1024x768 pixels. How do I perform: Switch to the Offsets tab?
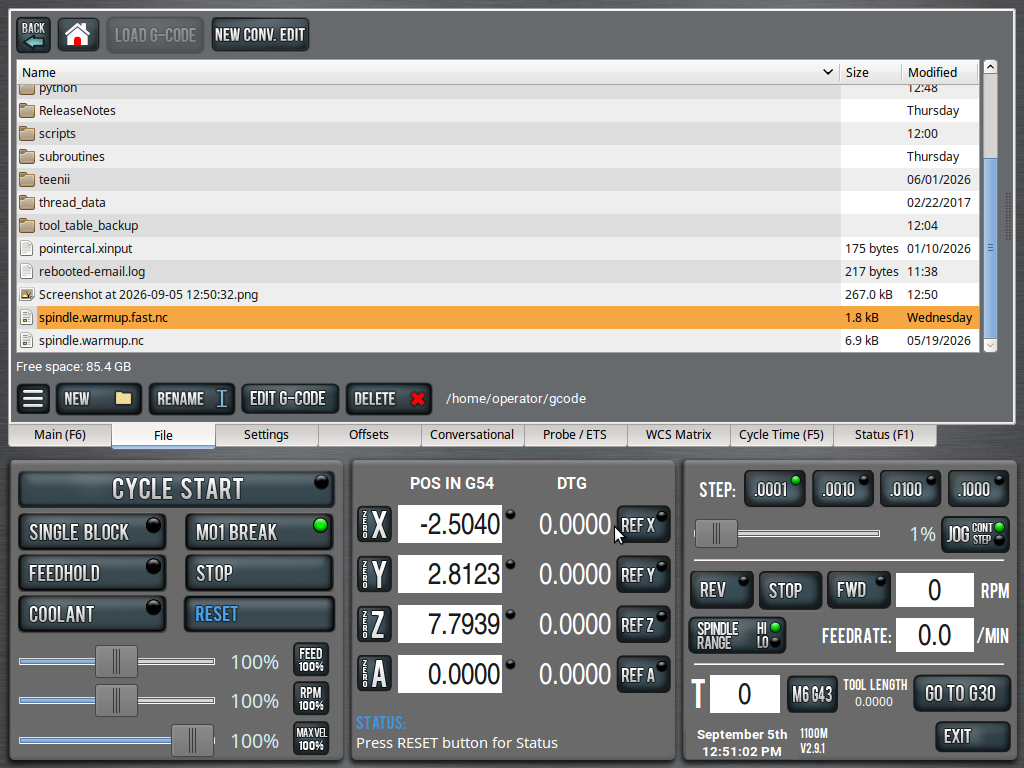click(x=368, y=435)
